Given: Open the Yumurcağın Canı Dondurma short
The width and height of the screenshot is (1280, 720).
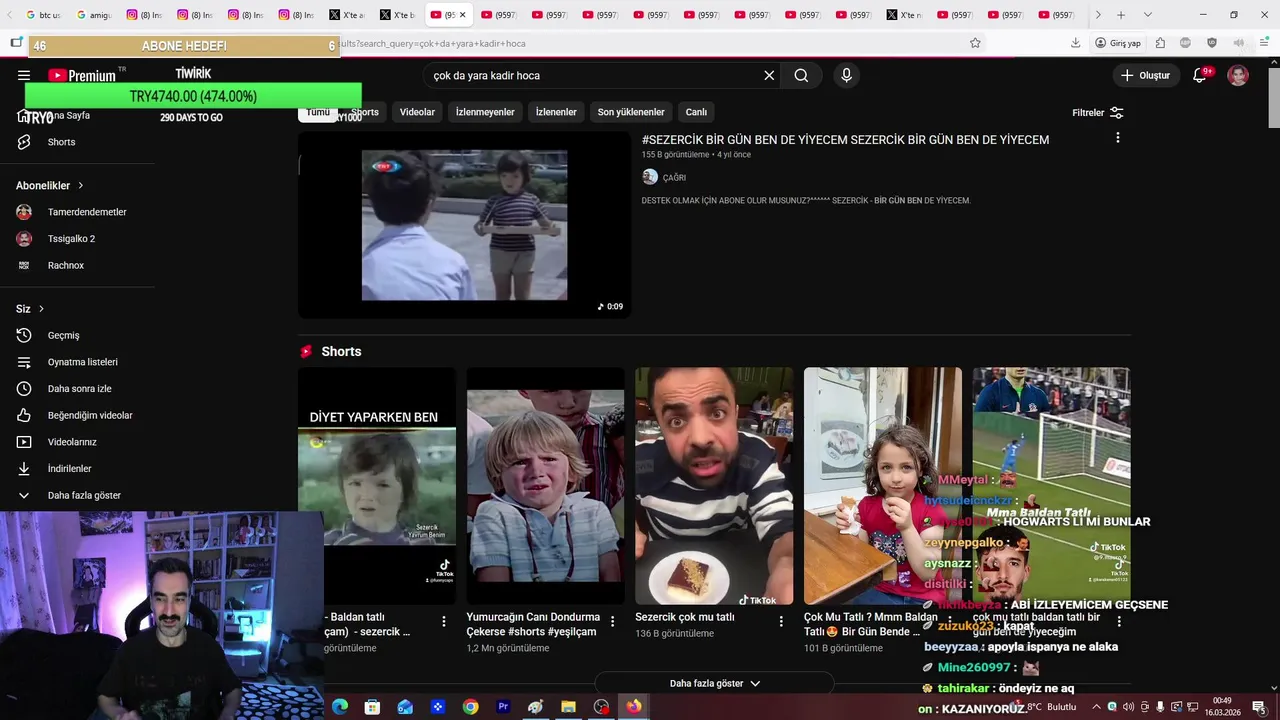Looking at the screenshot, I should click(x=545, y=486).
